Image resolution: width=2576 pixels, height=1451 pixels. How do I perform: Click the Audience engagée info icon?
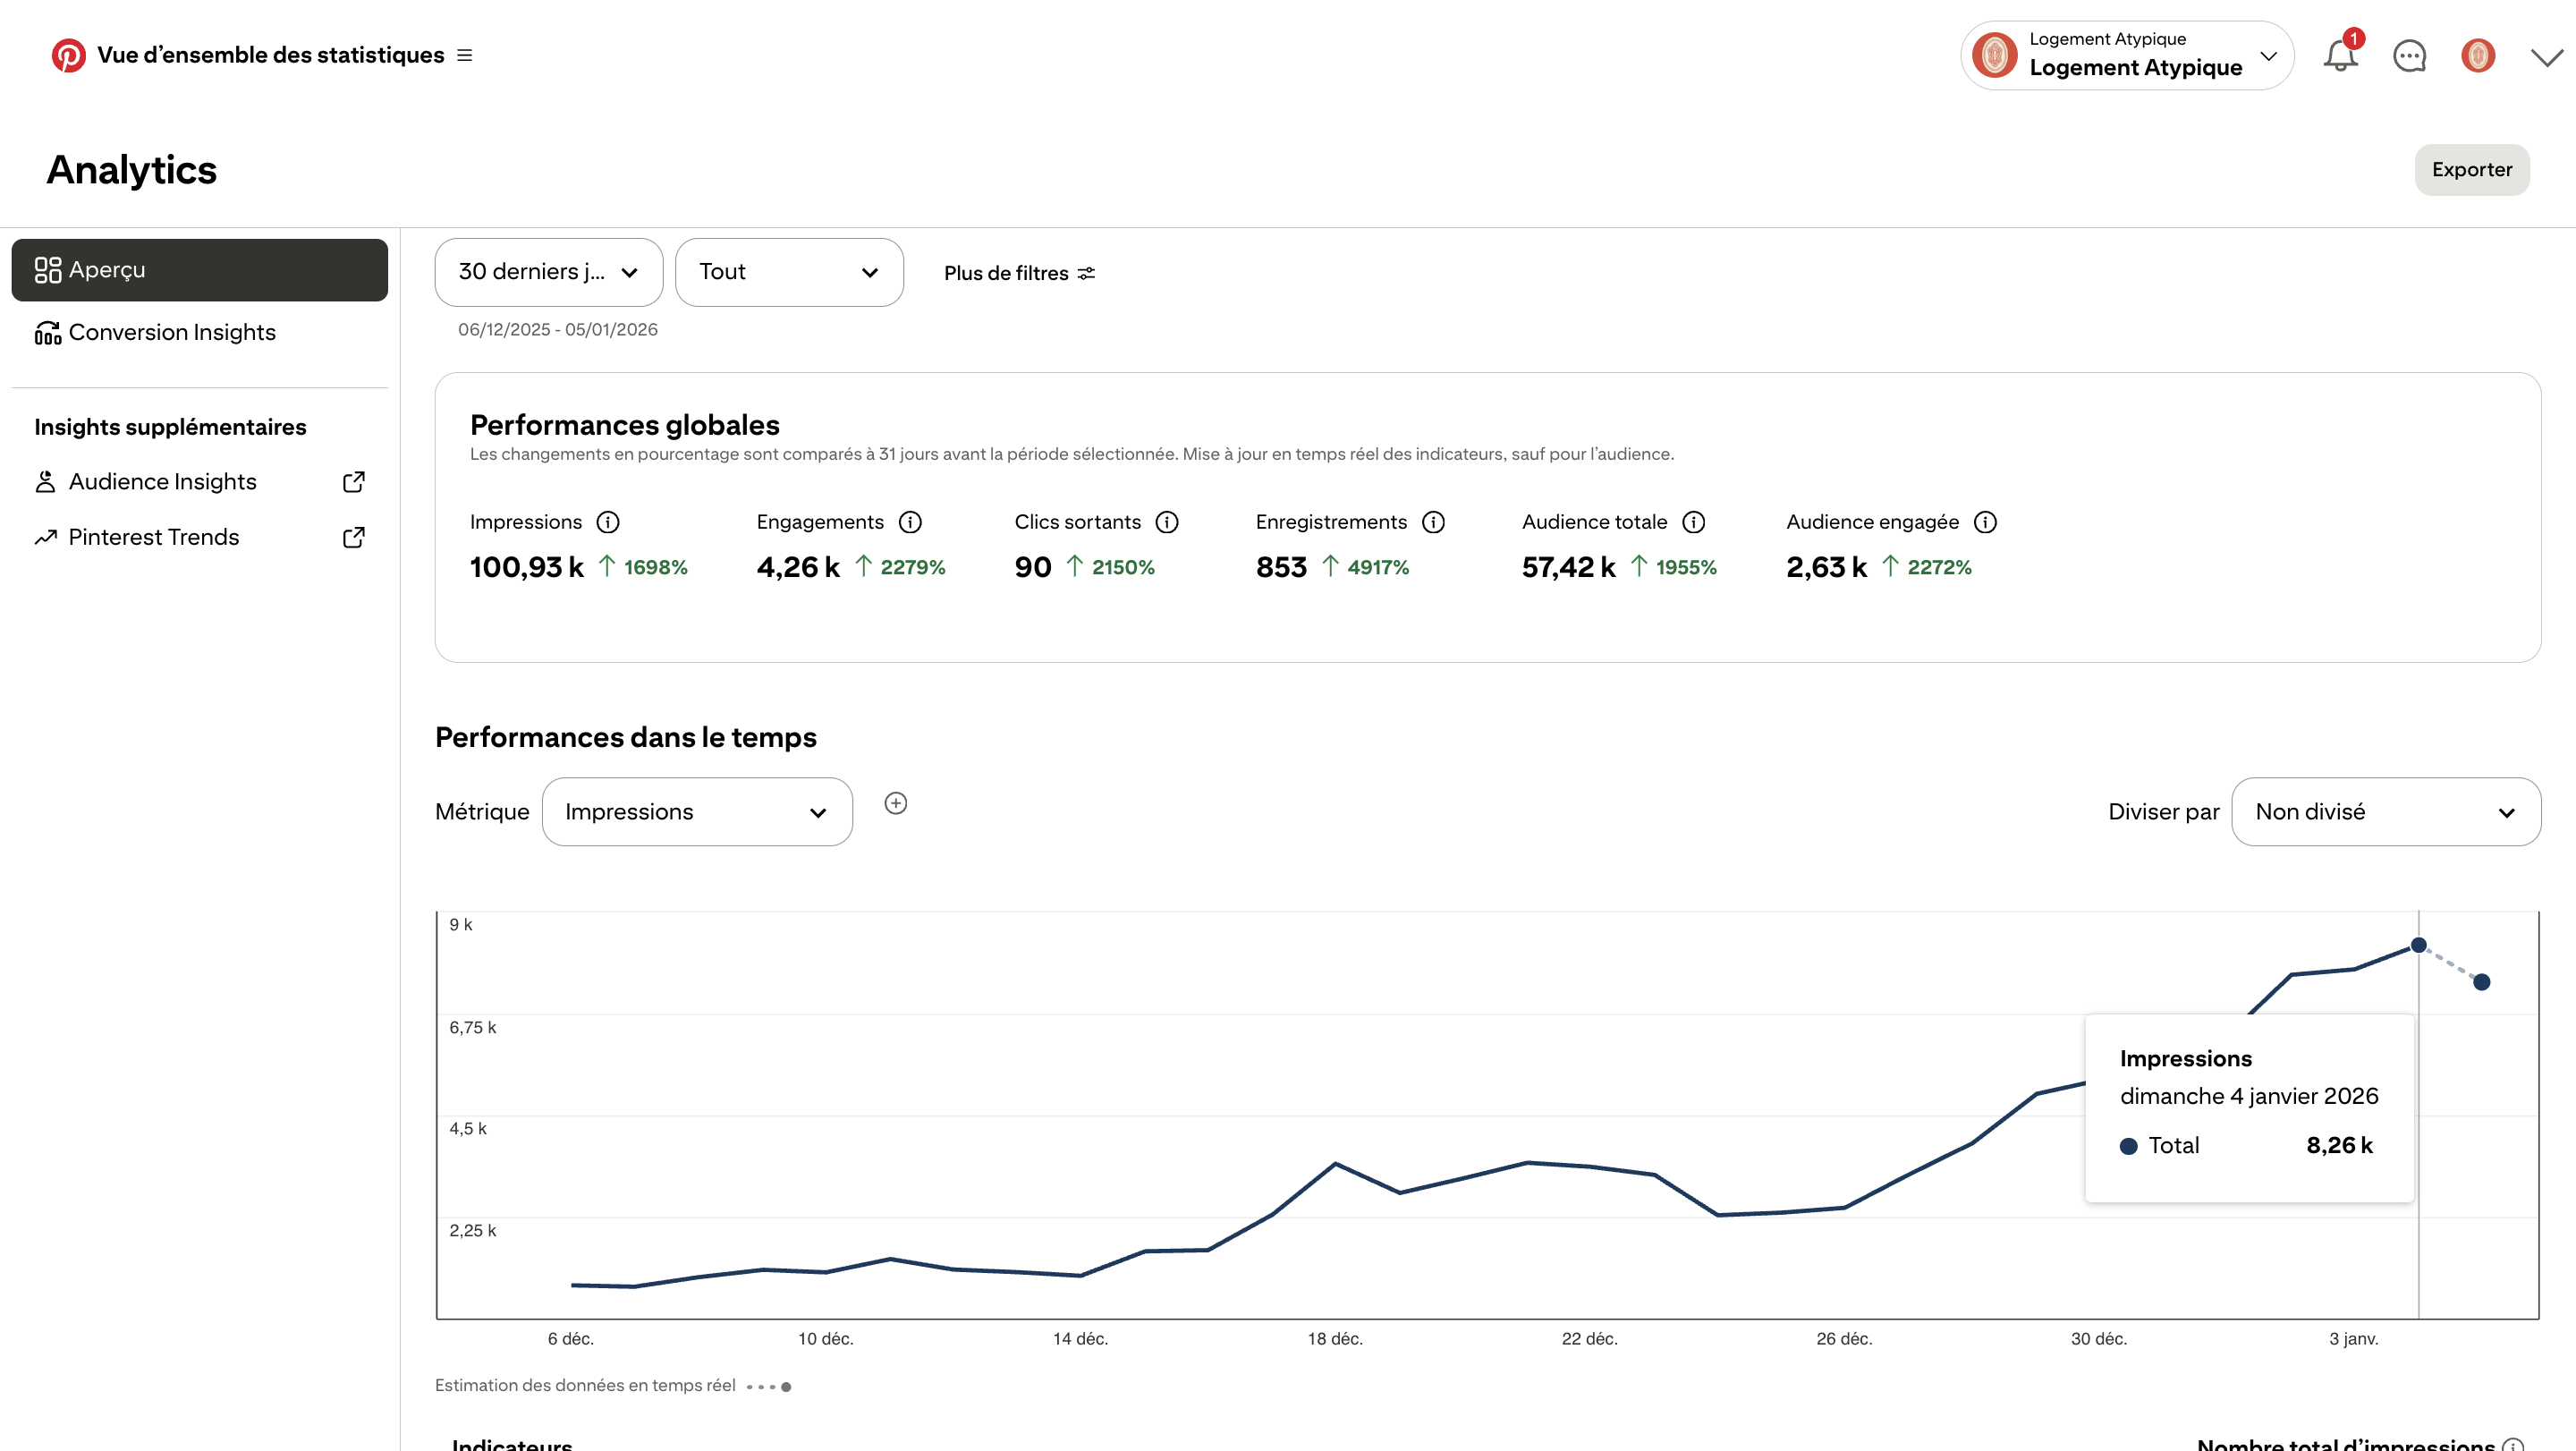[1985, 522]
